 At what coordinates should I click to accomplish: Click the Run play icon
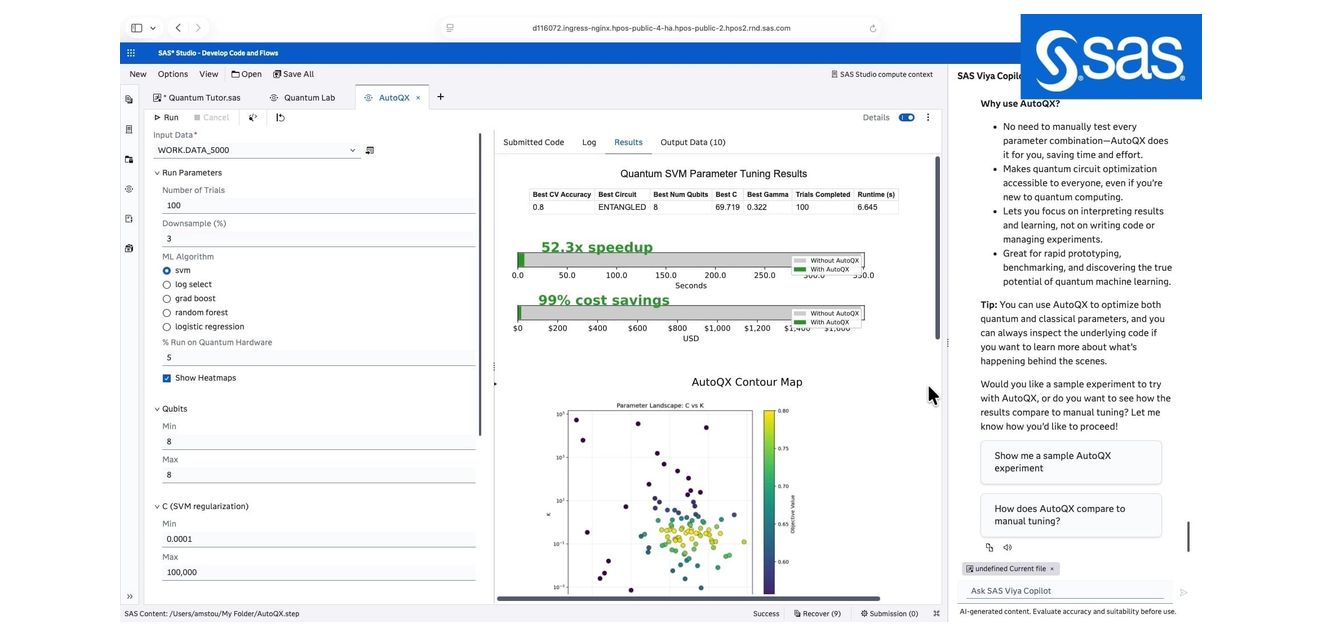point(157,117)
